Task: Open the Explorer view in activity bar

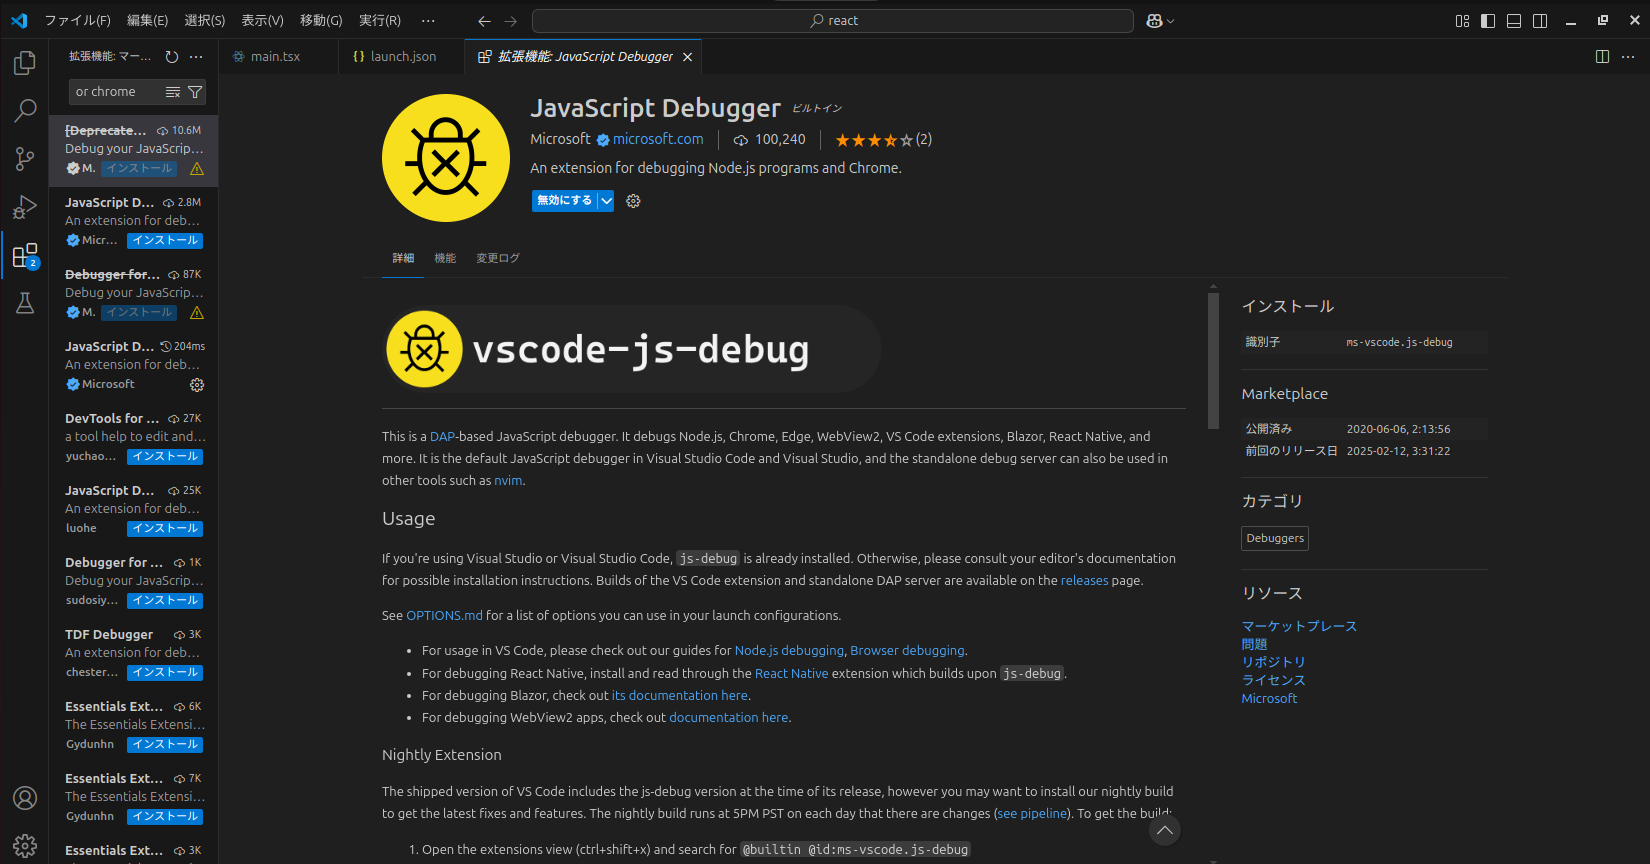Action: [25, 63]
